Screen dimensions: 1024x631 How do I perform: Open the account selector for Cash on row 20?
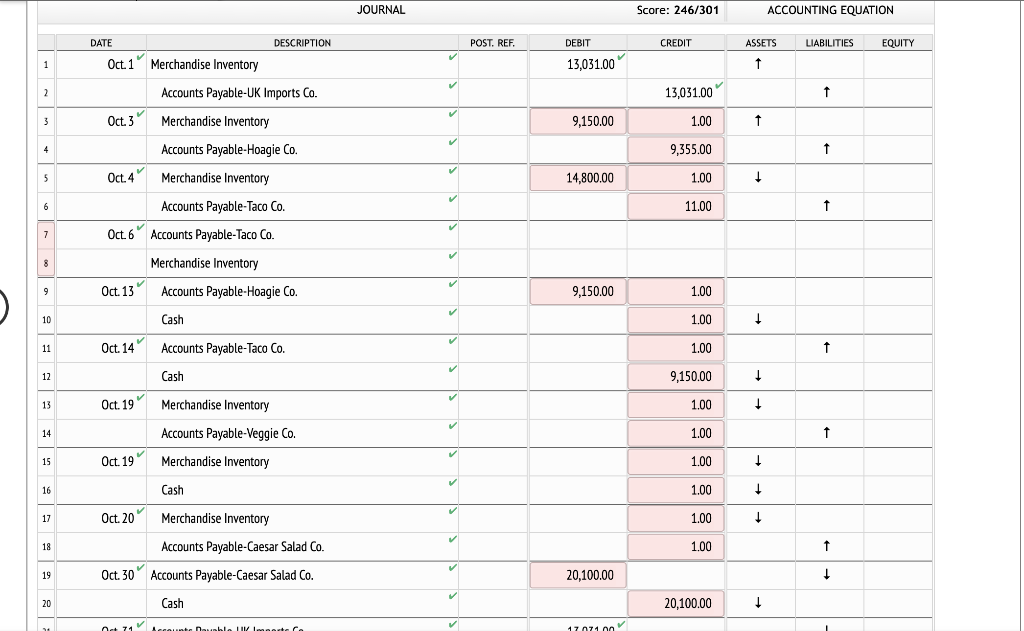point(300,603)
